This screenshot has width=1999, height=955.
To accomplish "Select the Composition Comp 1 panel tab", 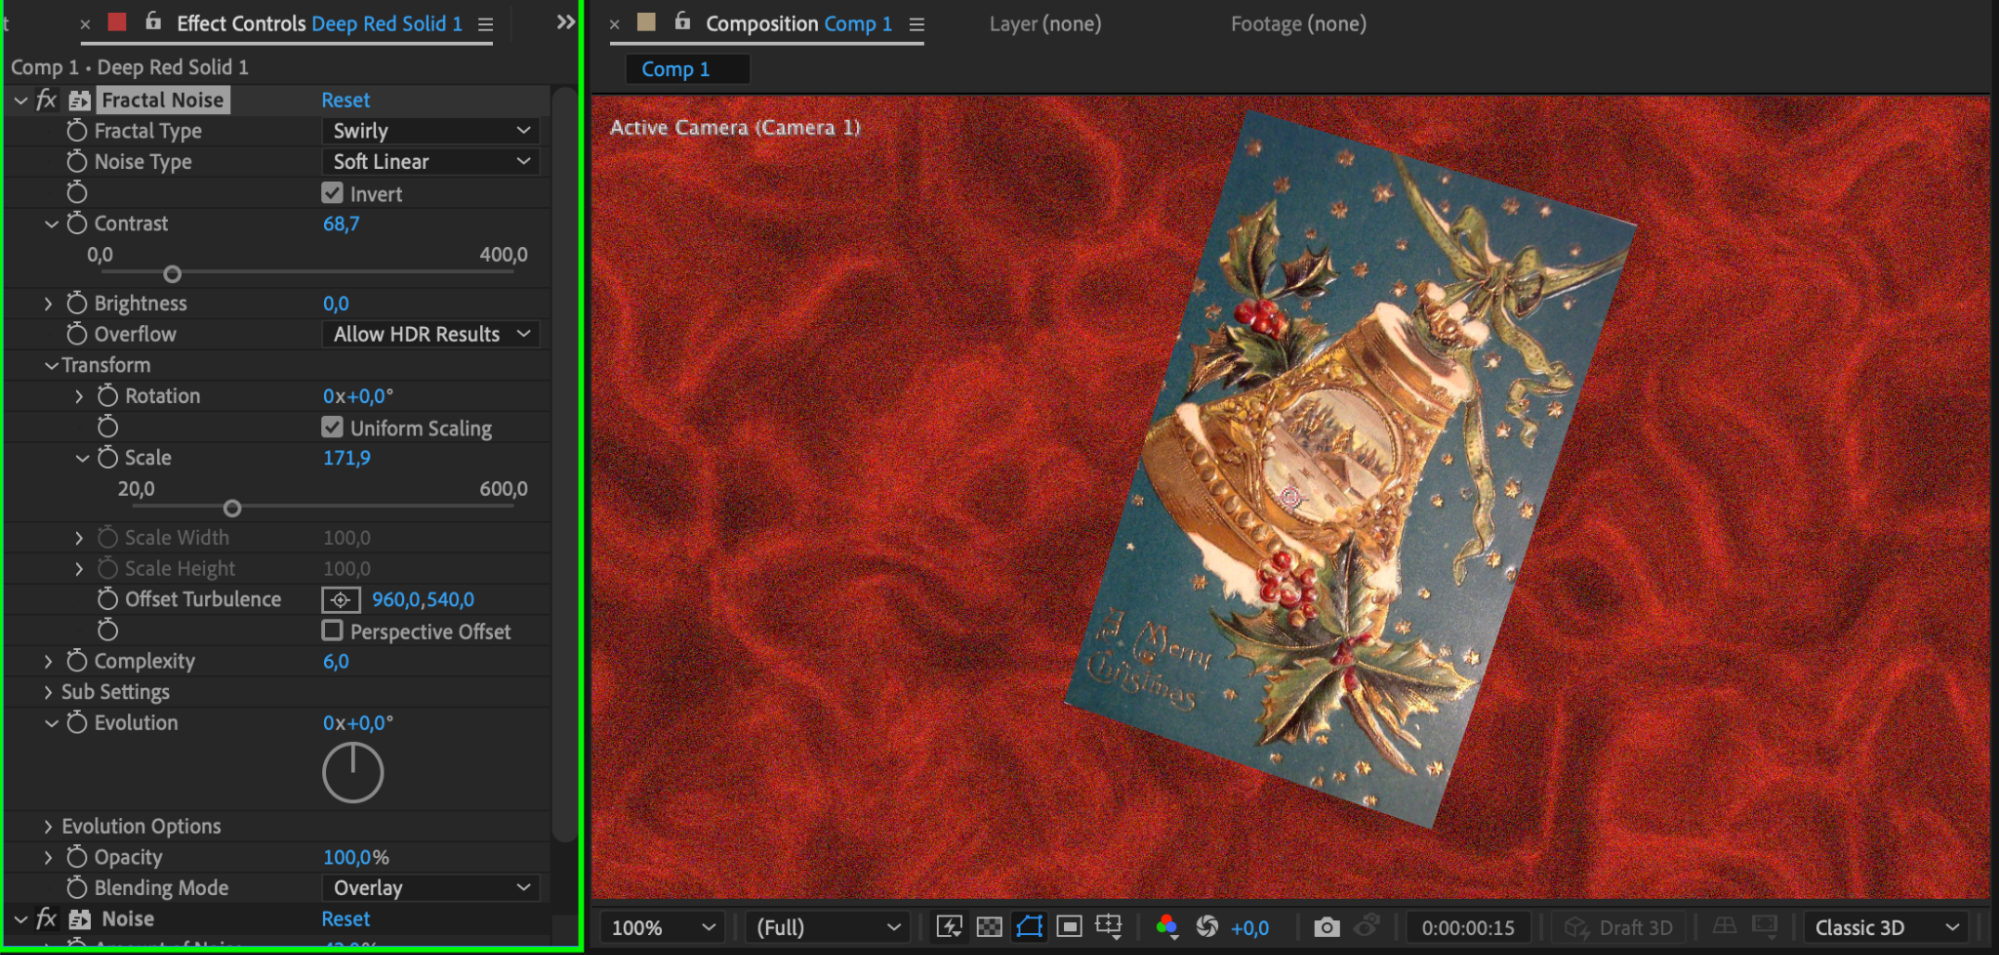I will [799, 24].
